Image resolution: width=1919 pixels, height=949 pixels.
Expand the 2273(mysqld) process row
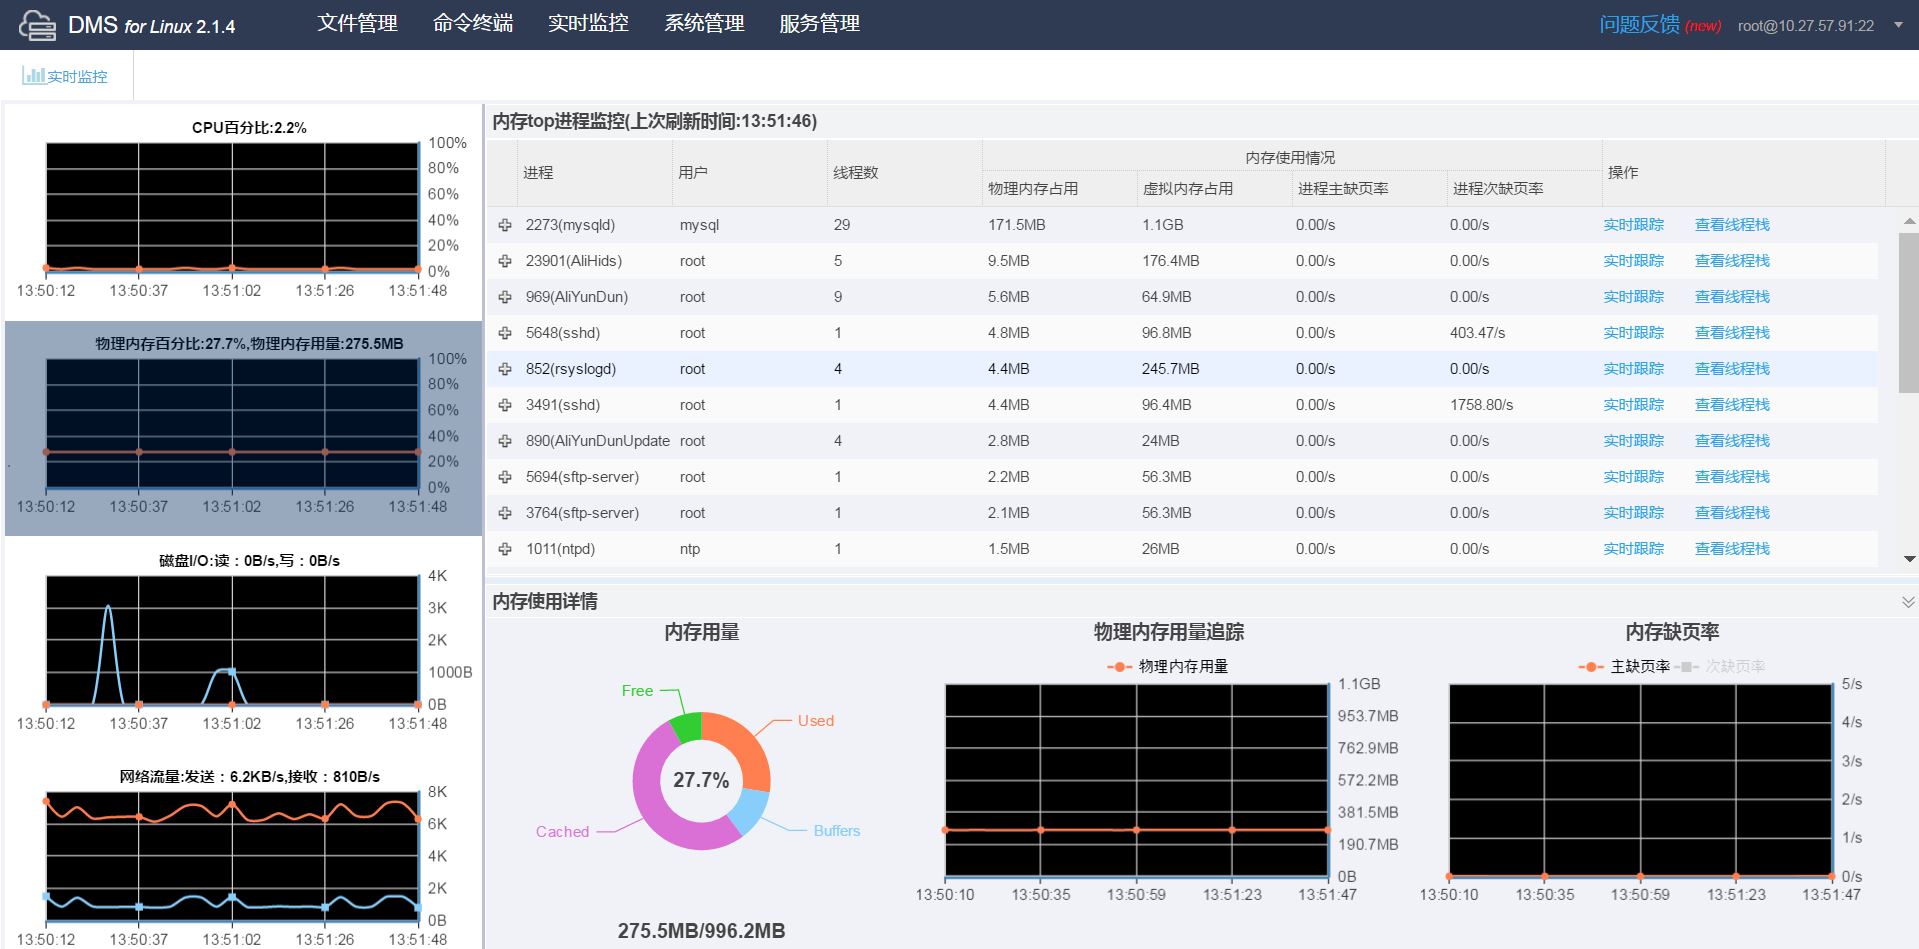point(505,225)
